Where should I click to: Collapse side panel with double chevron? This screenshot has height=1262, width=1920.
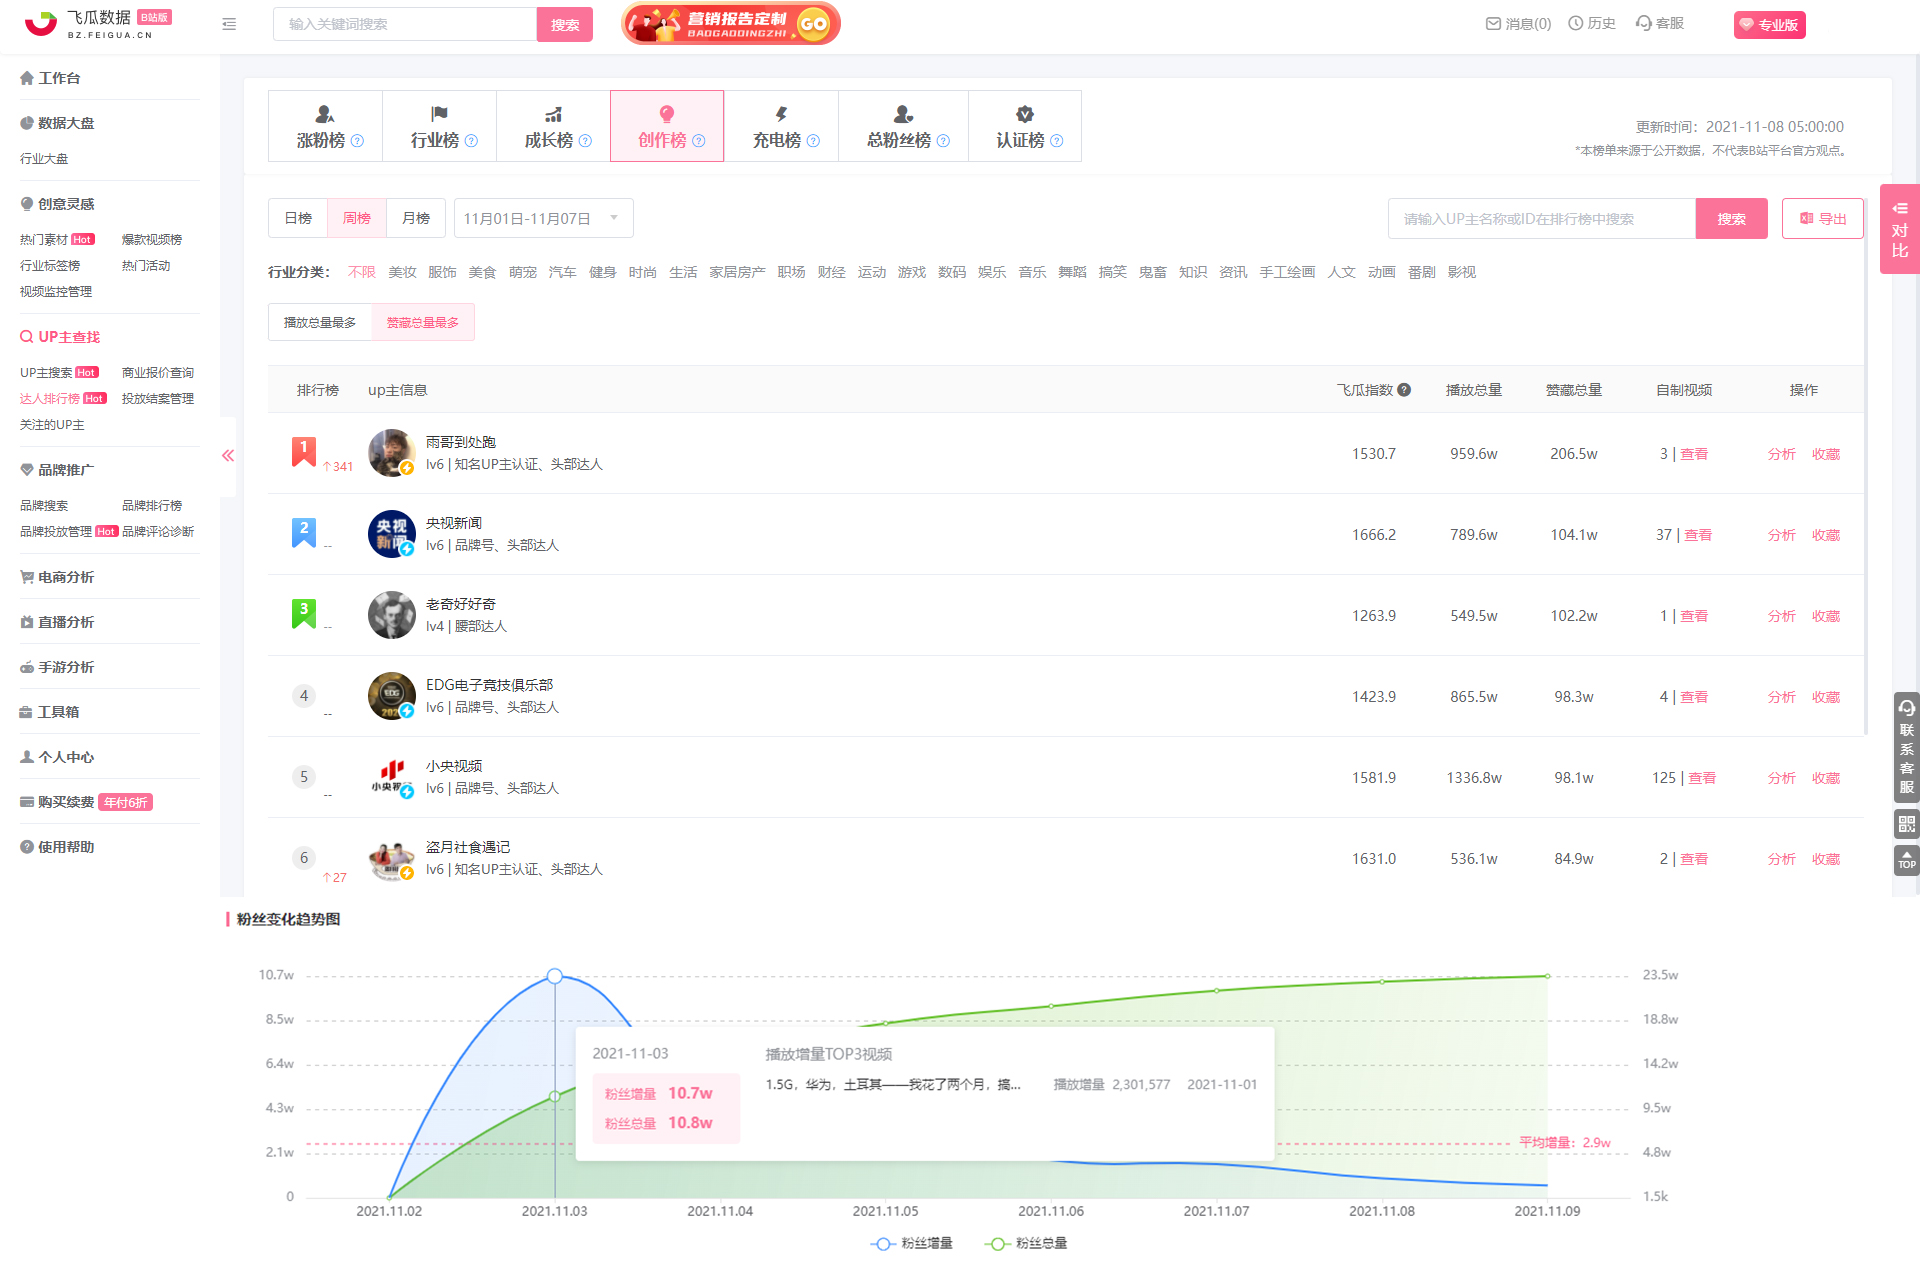point(228,456)
